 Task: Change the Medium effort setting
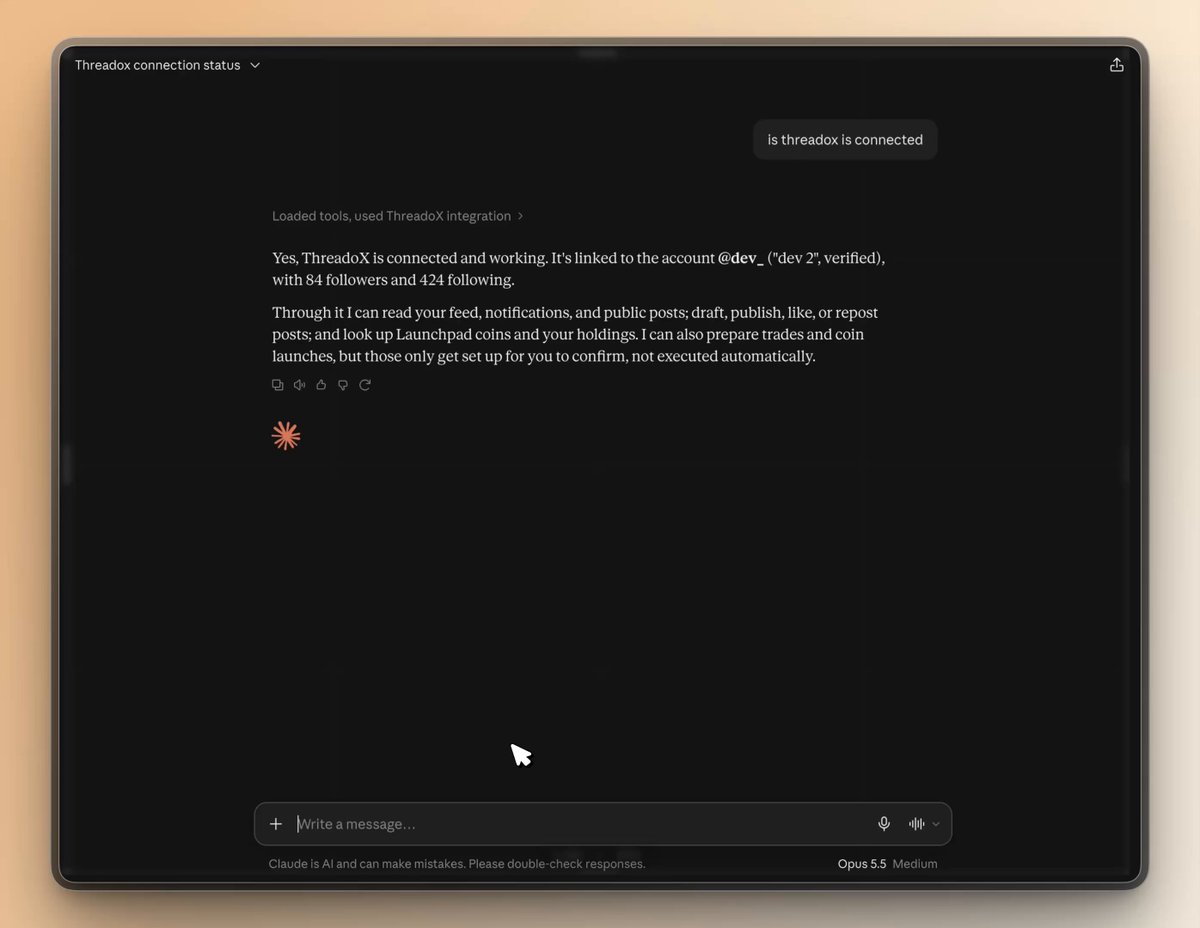[915, 864]
